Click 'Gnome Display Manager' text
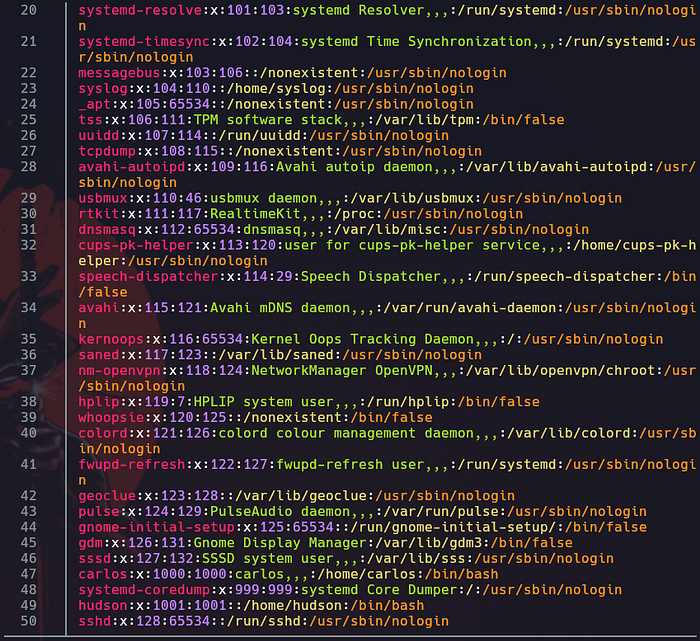The image size is (700, 641). pyautogui.click(x=280, y=543)
